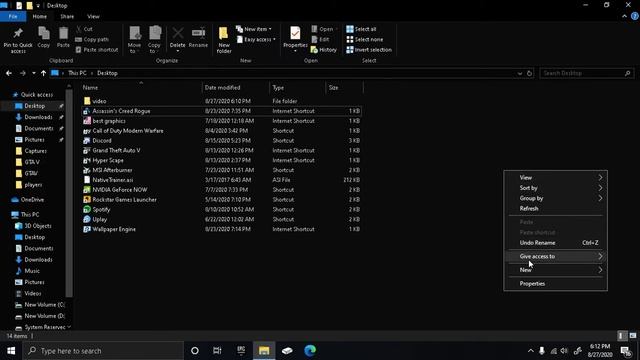Open Group by submenu in context menu
This screenshot has height=360, width=640.
coord(556,198)
